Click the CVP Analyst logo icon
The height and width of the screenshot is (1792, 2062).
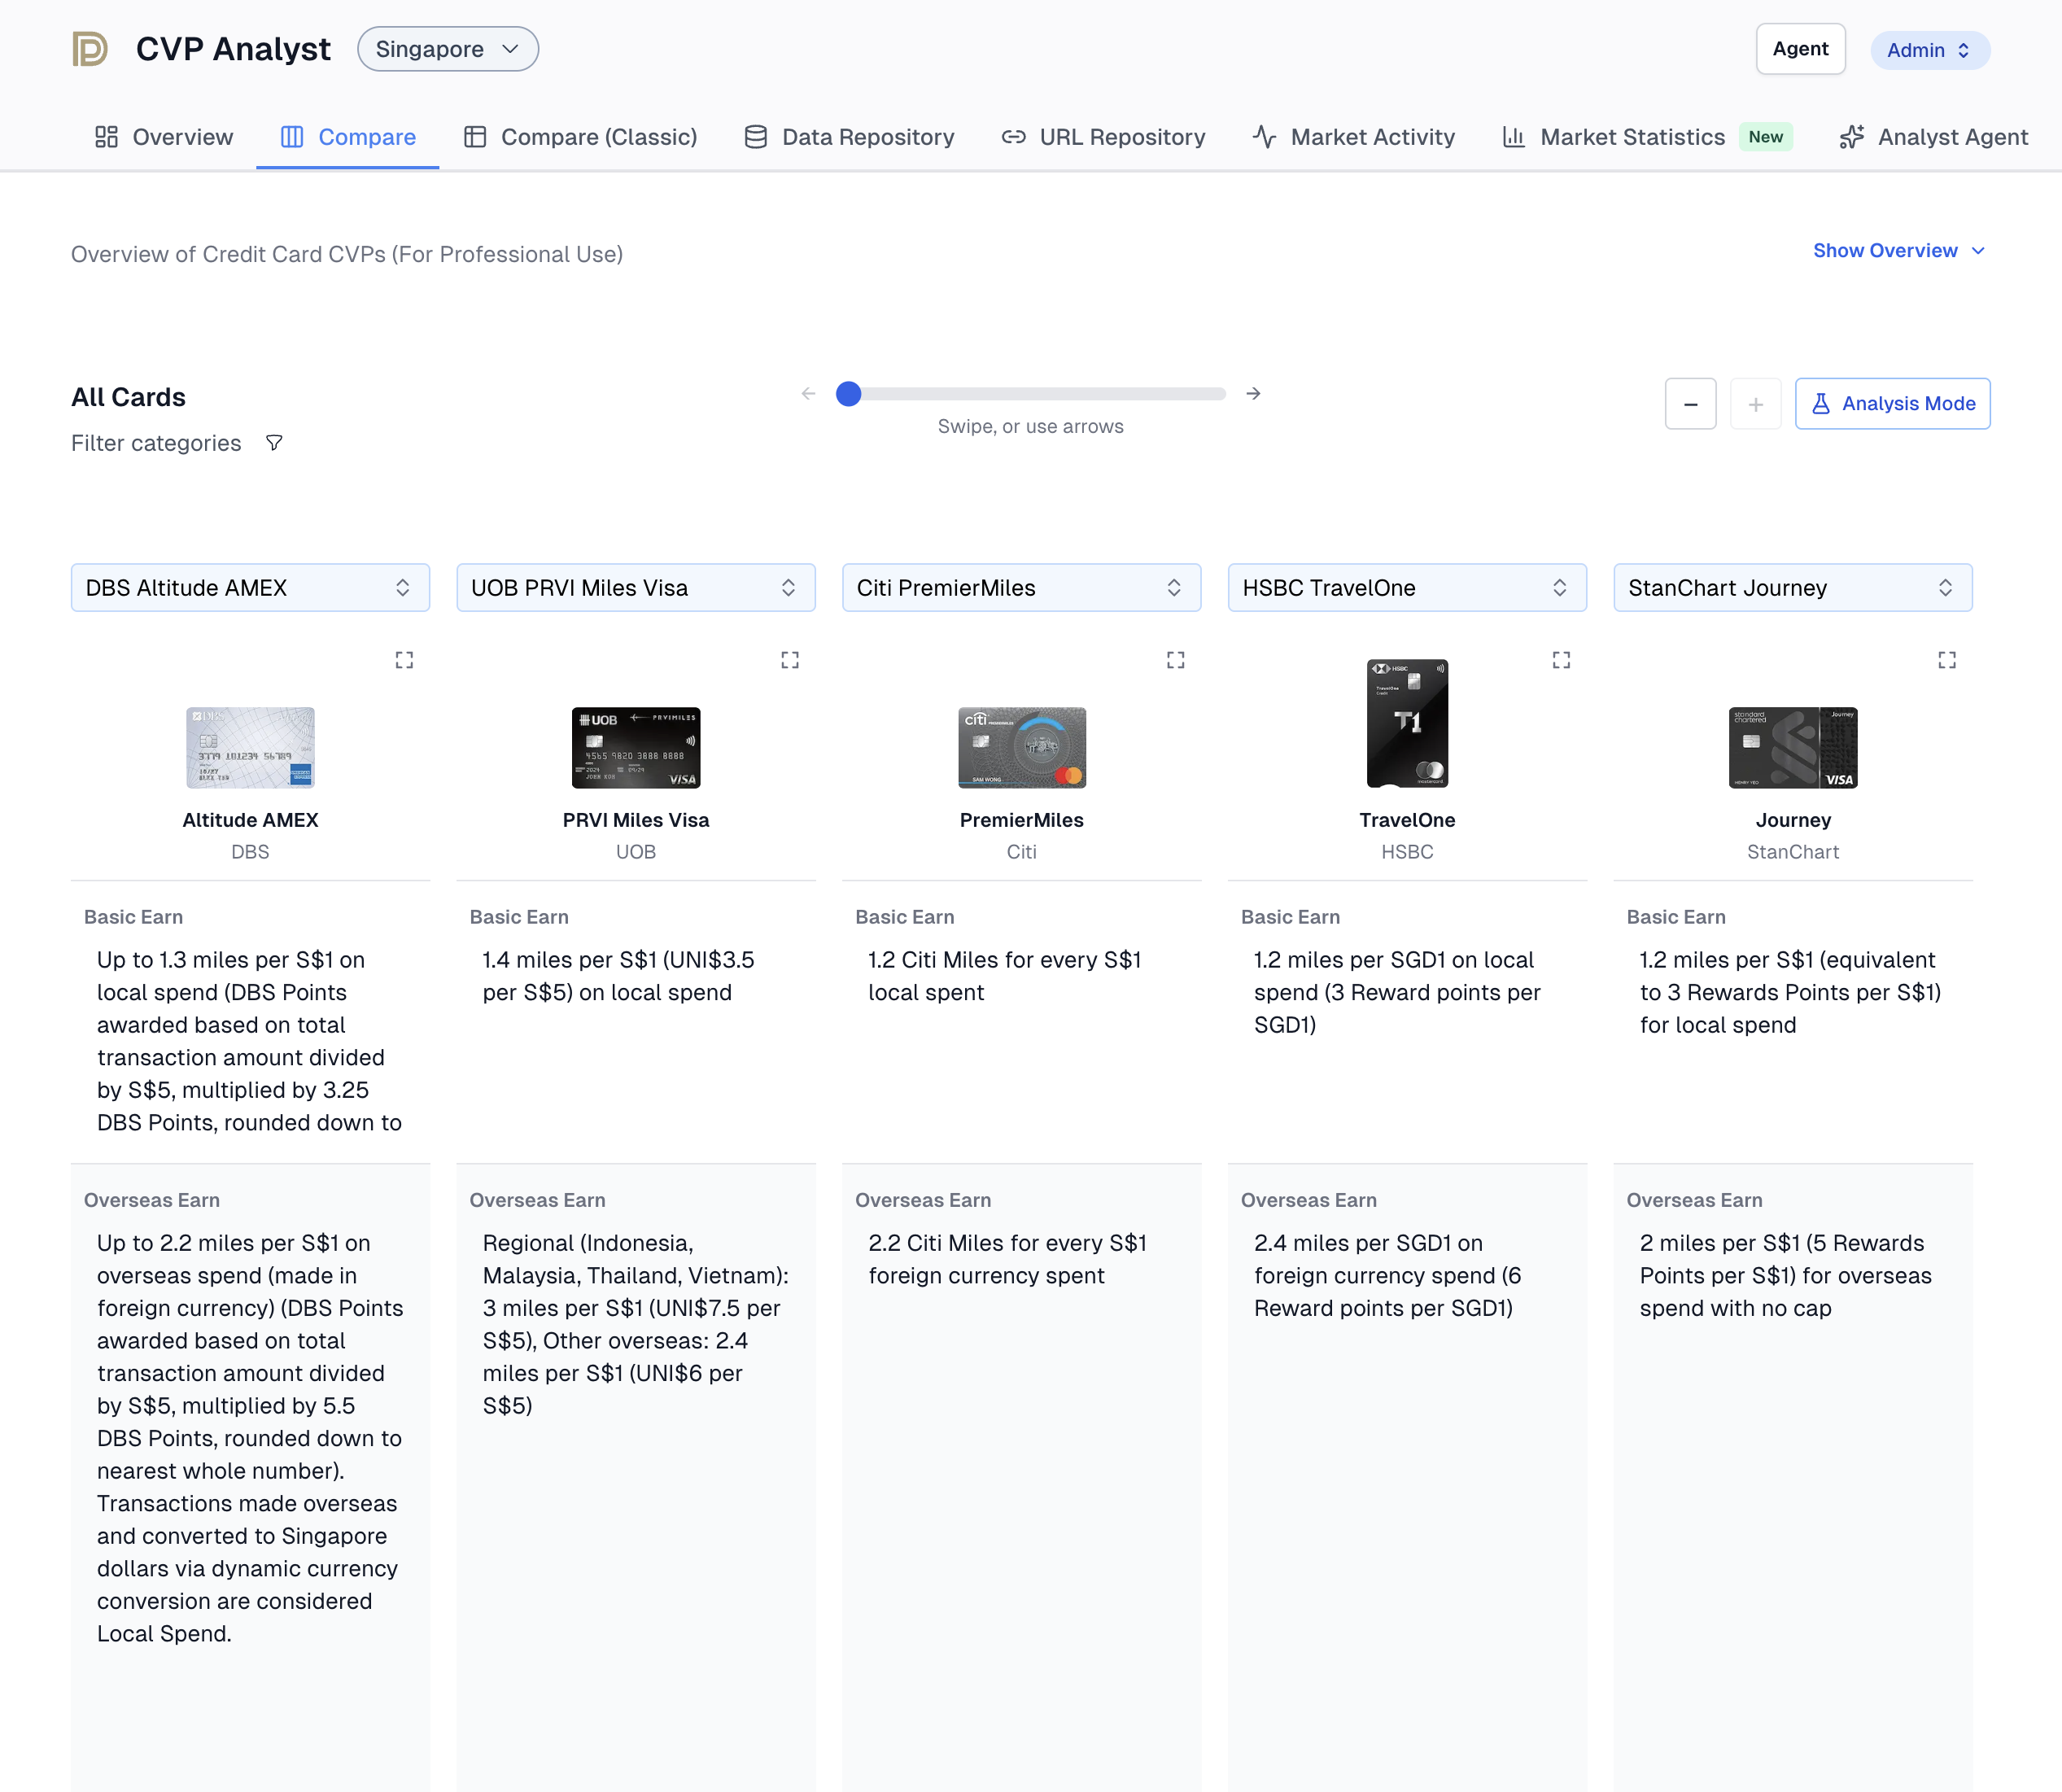pos(90,49)
